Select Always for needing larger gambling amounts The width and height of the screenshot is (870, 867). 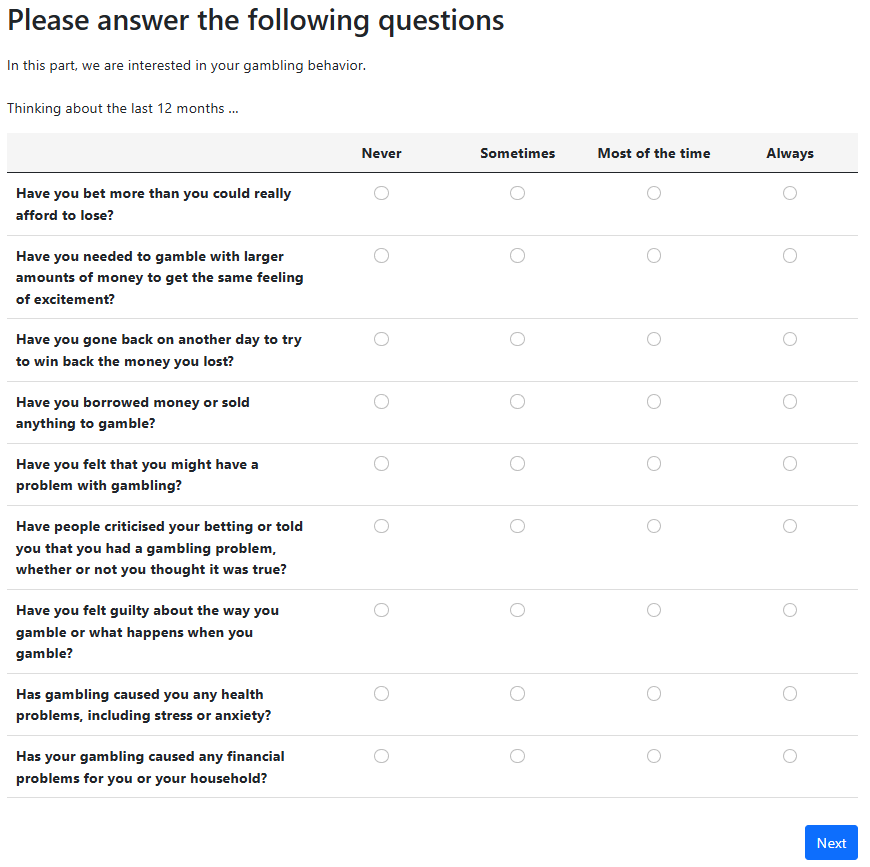(790, 256)
